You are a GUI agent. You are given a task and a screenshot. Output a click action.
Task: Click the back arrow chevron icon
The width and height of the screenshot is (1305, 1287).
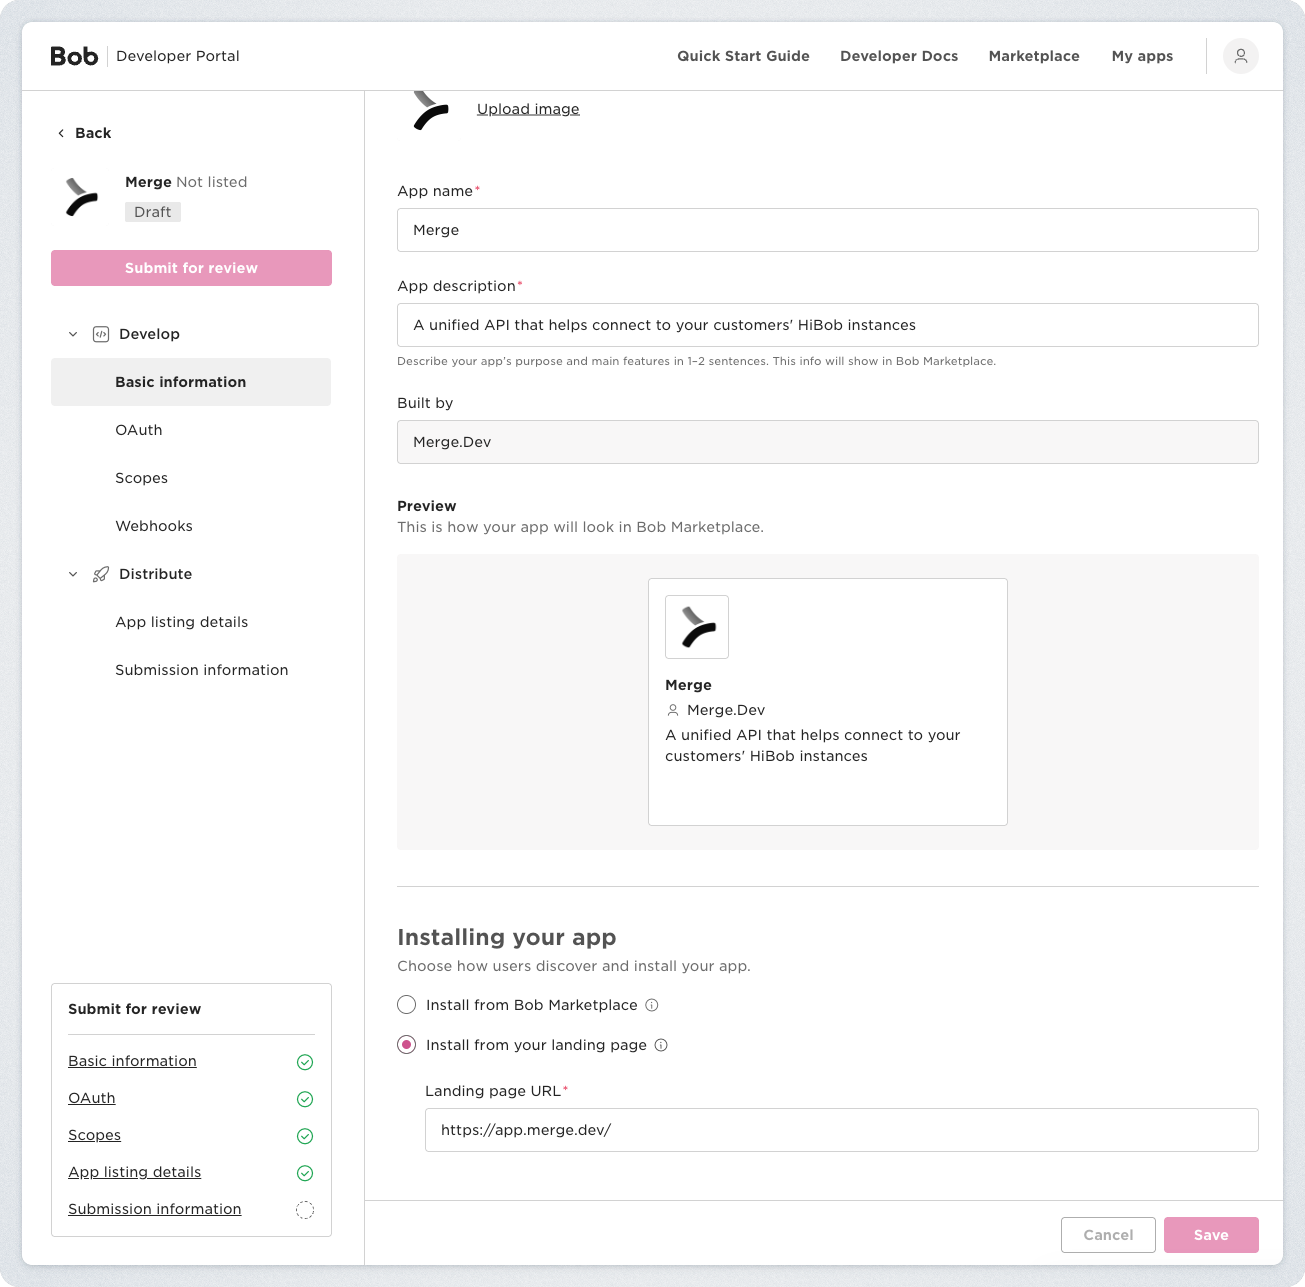[x=61, y=133]
